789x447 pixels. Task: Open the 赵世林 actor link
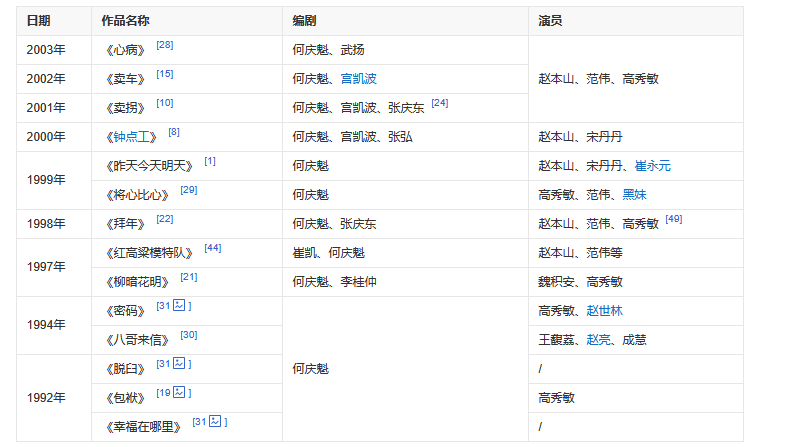point(605,311)
